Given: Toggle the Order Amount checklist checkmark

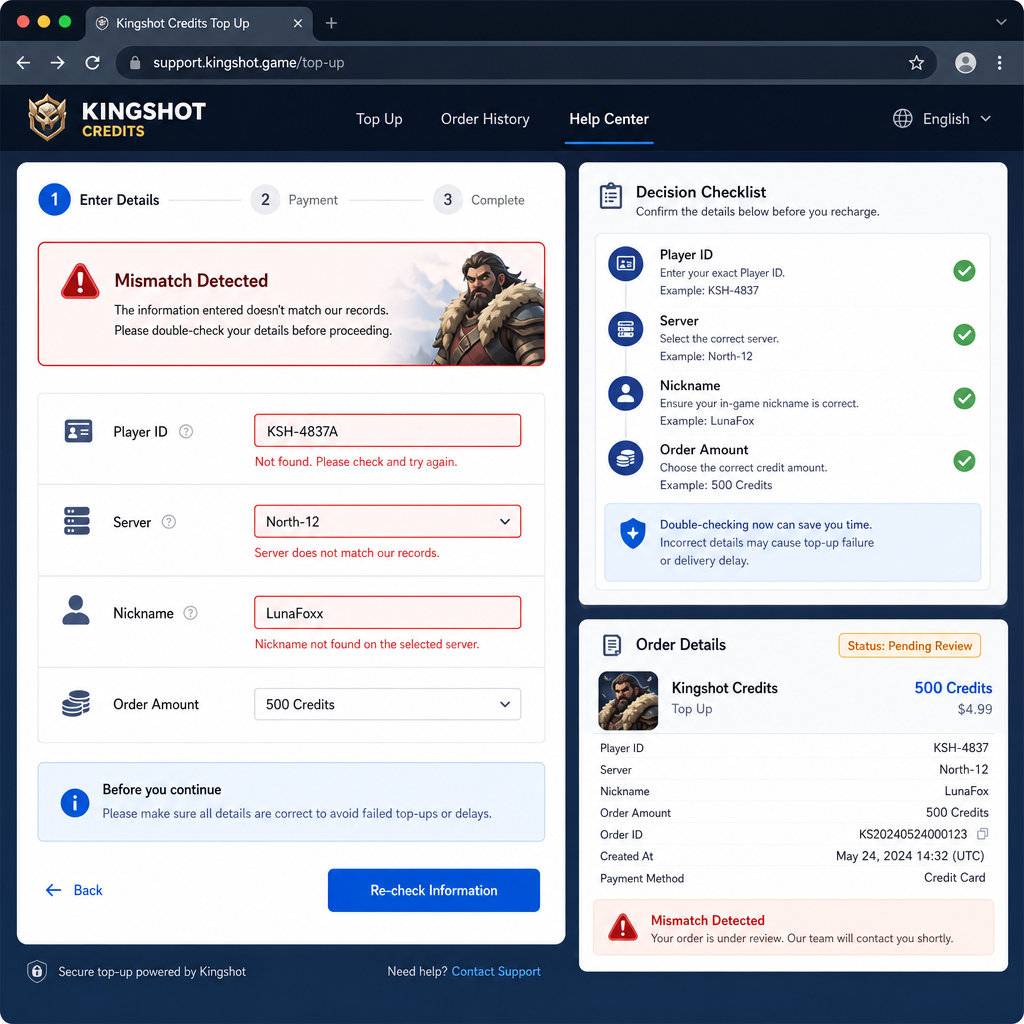Looking at the screenshot, I should point(964,460).
